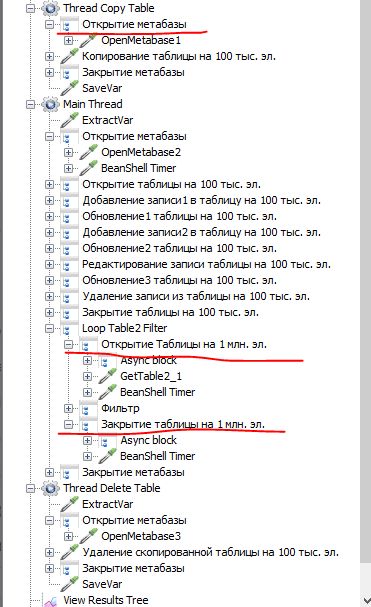Click the Фильтр controller icon
The width and height of the screenshot is (371, 607).
pos(88,408)
